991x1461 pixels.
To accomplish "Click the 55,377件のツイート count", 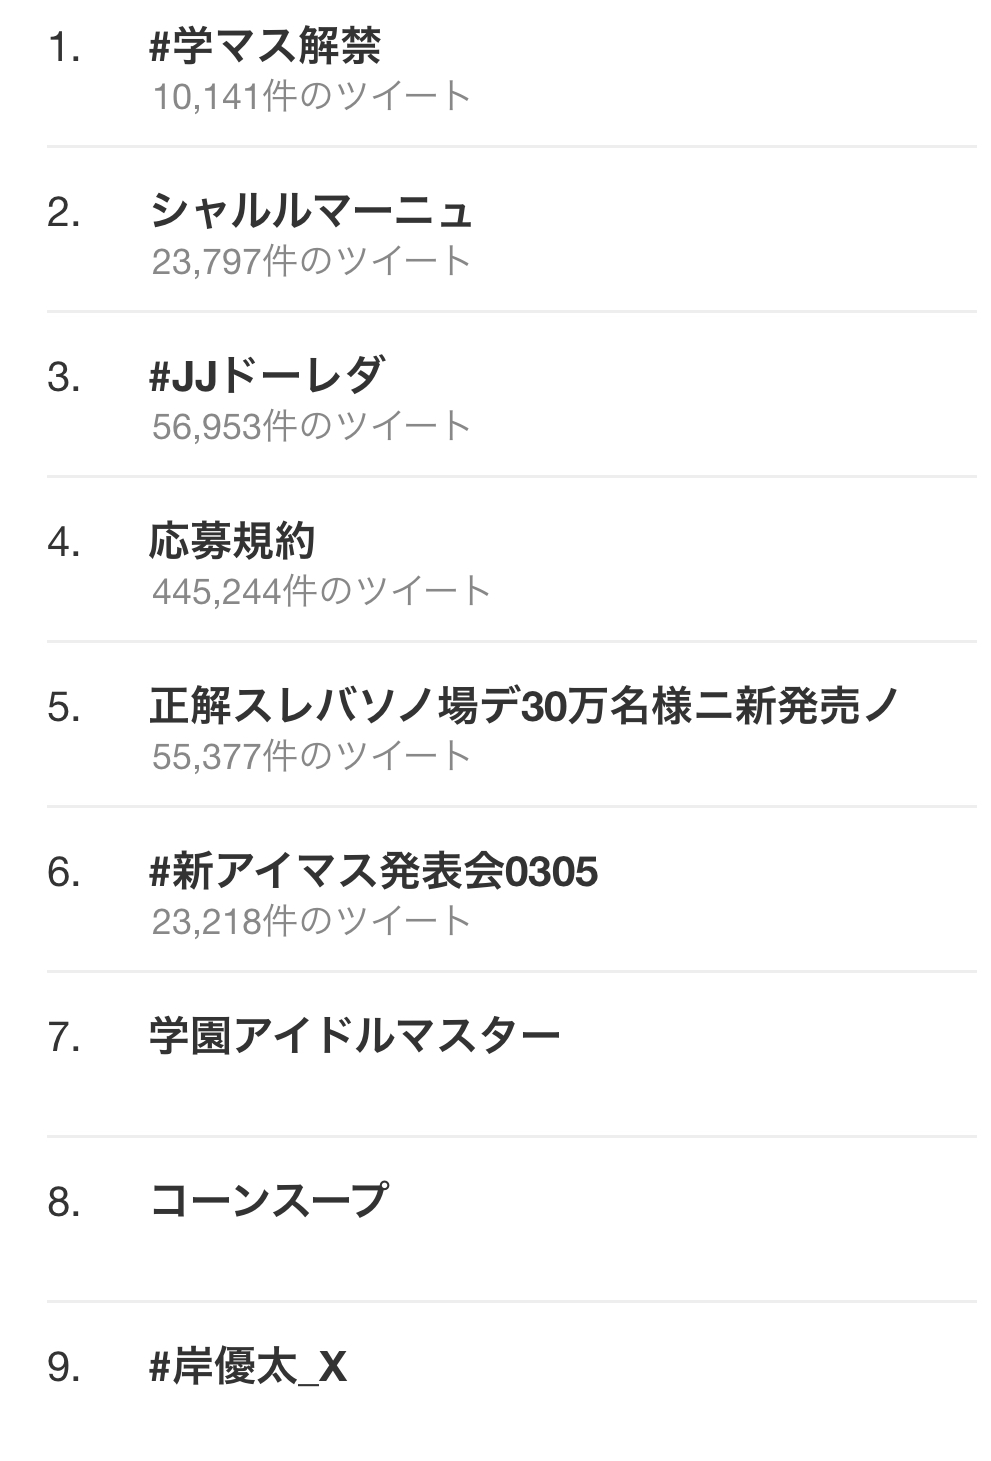I will [311, 757].
